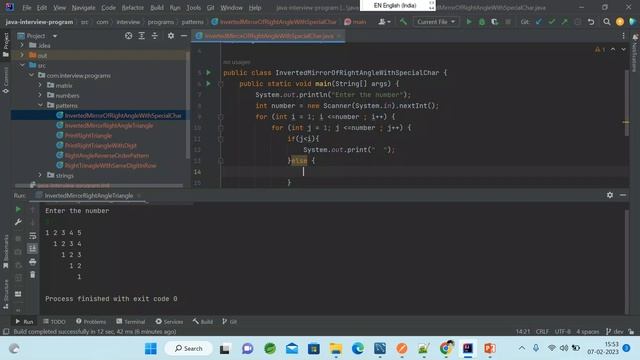640x360 pixels.
Task: Open the TODO tool window button
Action: pos(54,322)
